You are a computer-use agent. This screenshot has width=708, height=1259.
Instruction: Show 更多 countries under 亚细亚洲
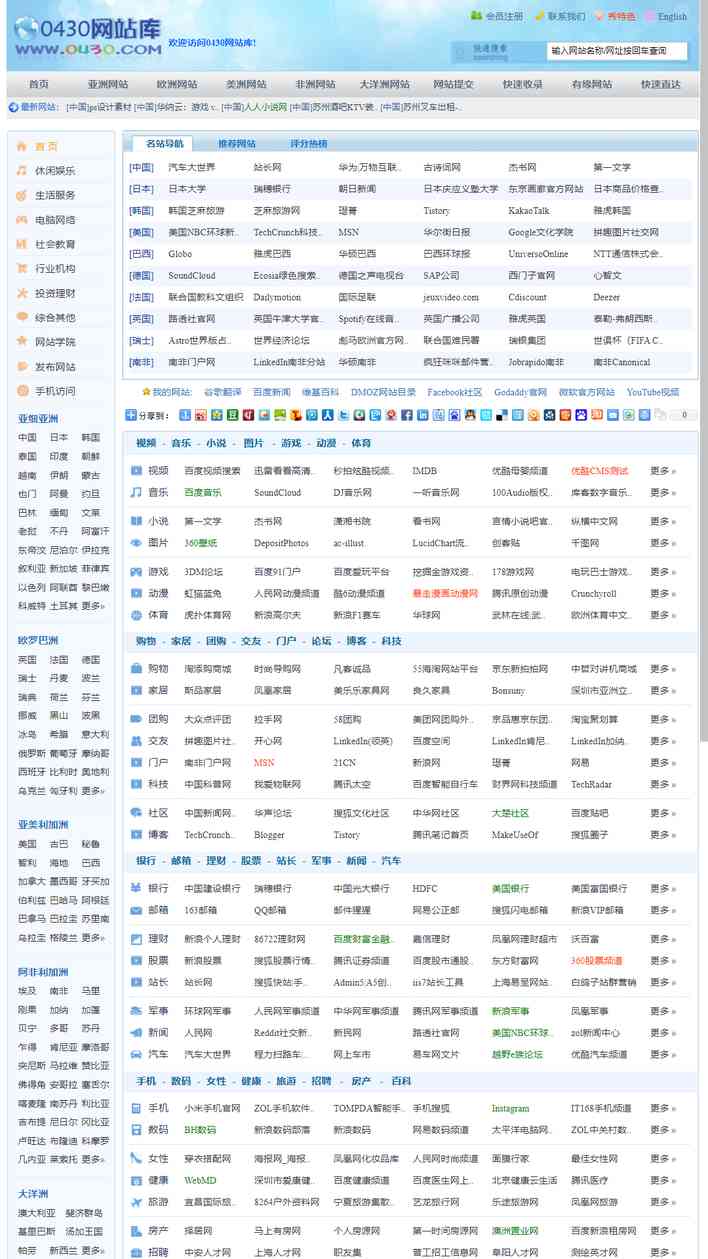click(93, 606)
